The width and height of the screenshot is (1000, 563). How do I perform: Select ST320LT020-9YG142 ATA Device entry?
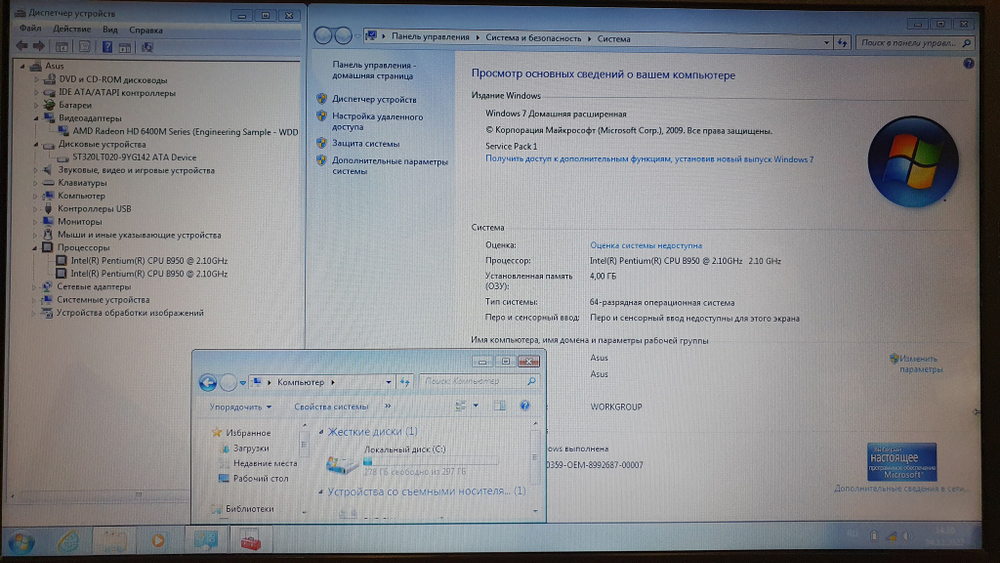134,157
